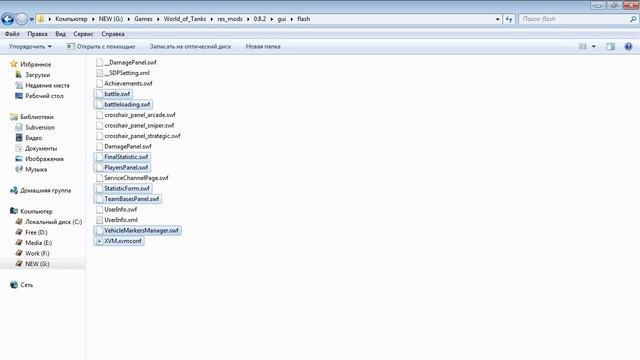This screenshot has height=360, width=640.
Task: Open the recent locations dropdown arrow
Action: point(31,19)
